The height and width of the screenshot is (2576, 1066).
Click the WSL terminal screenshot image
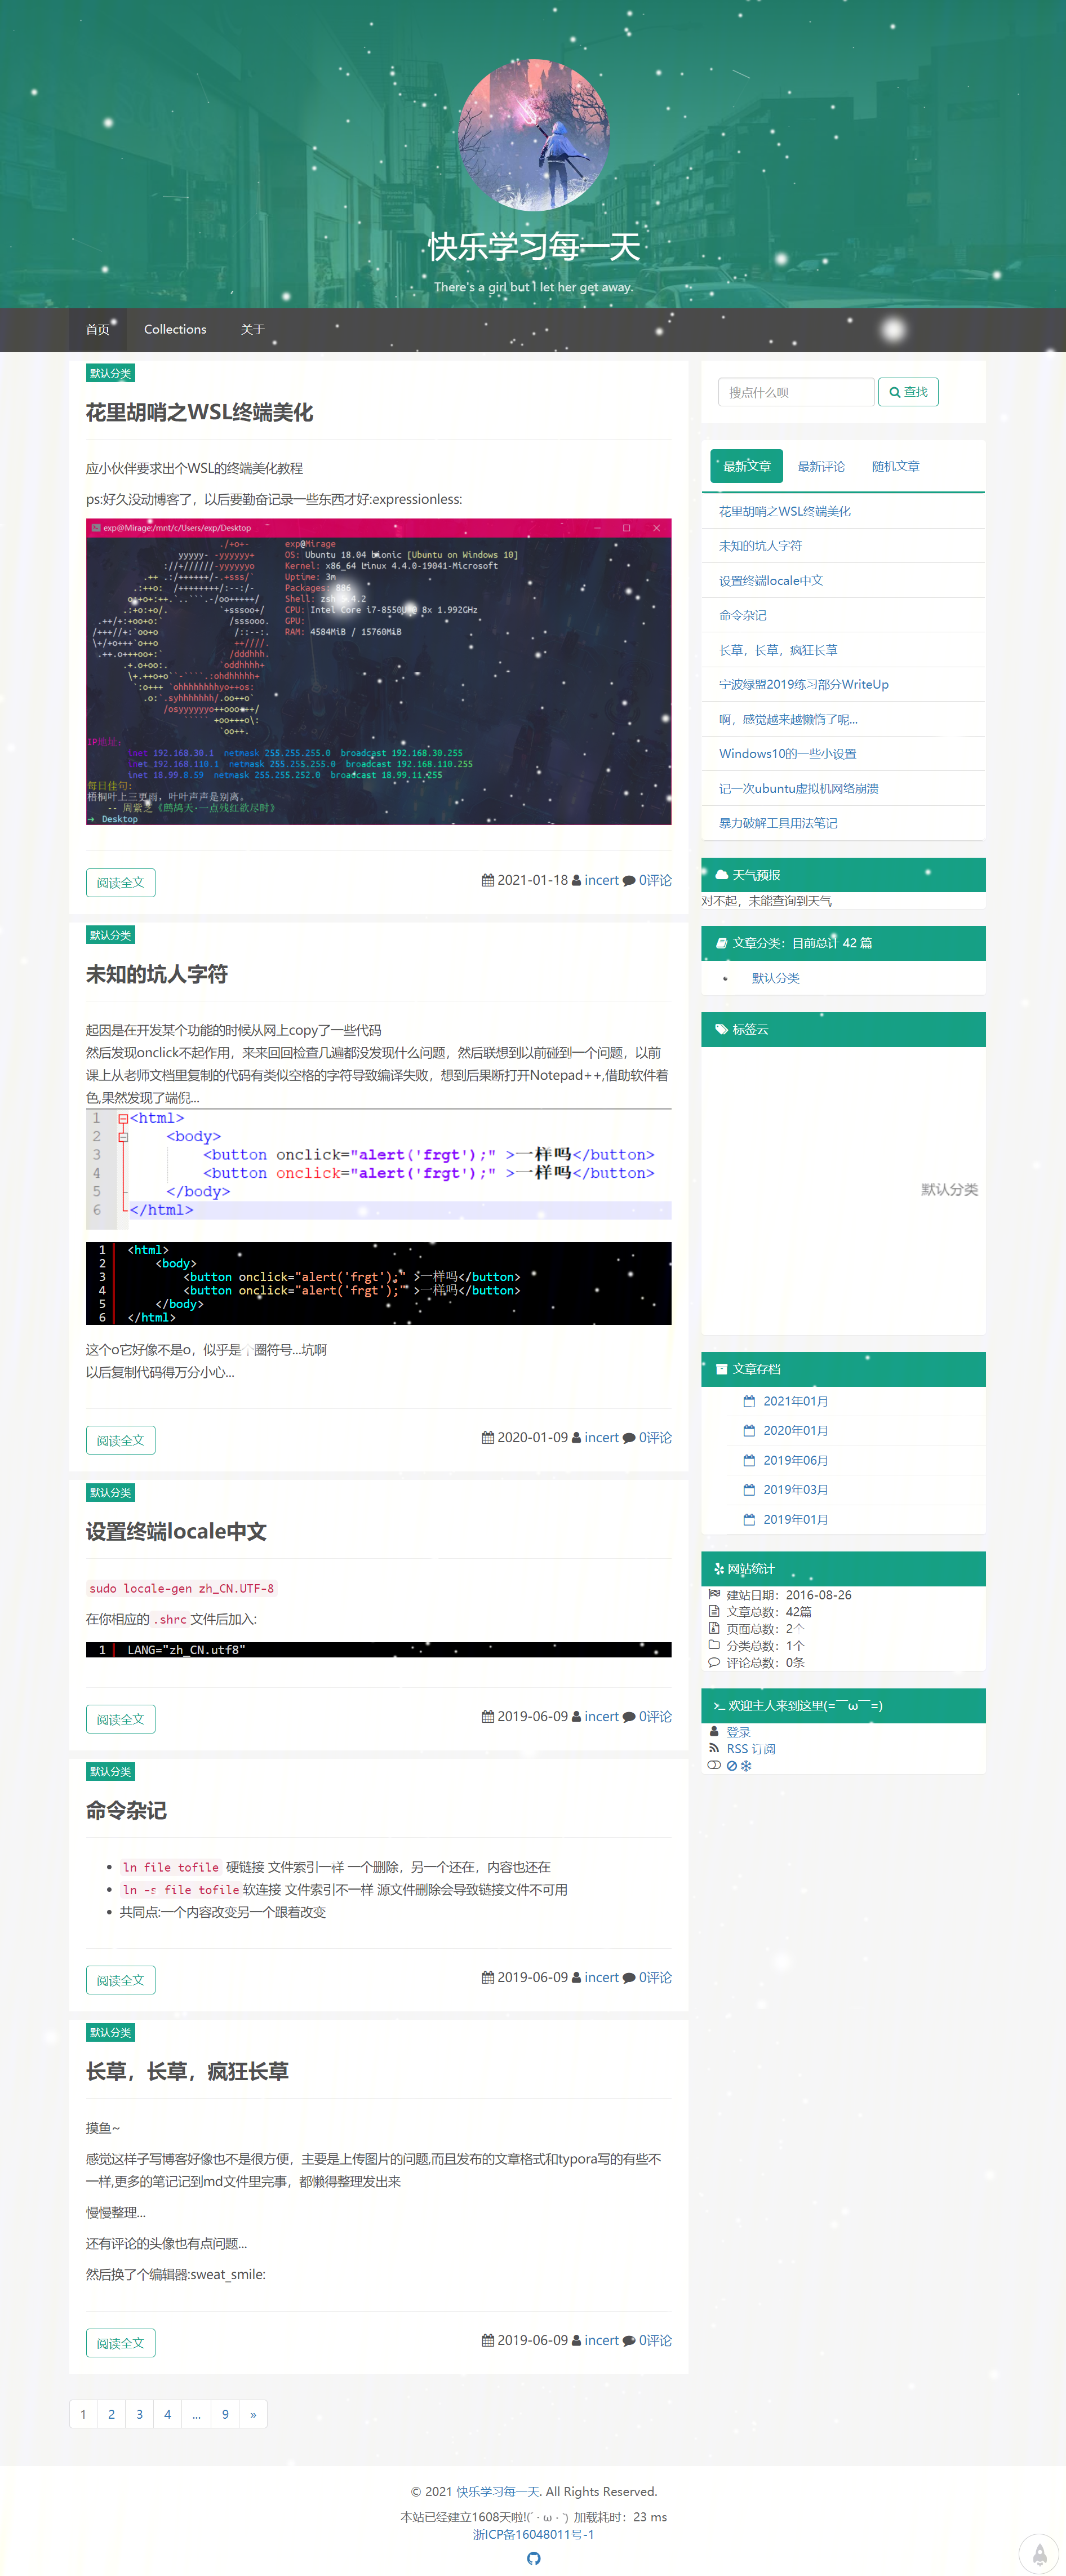[x=378, y=672]
